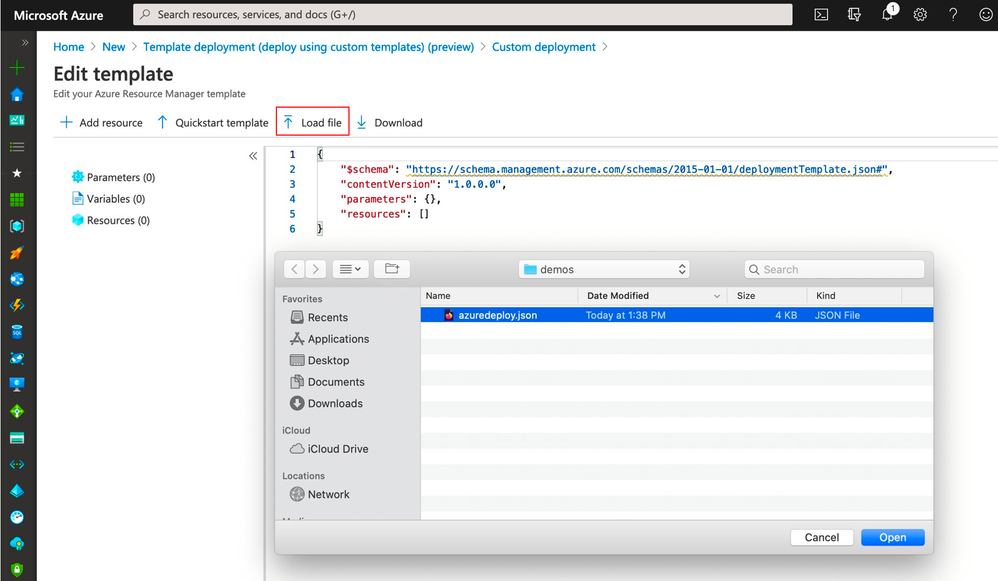Click the file dialog Search field
Viewport: 998px width, 581px height.
point(834,269)
